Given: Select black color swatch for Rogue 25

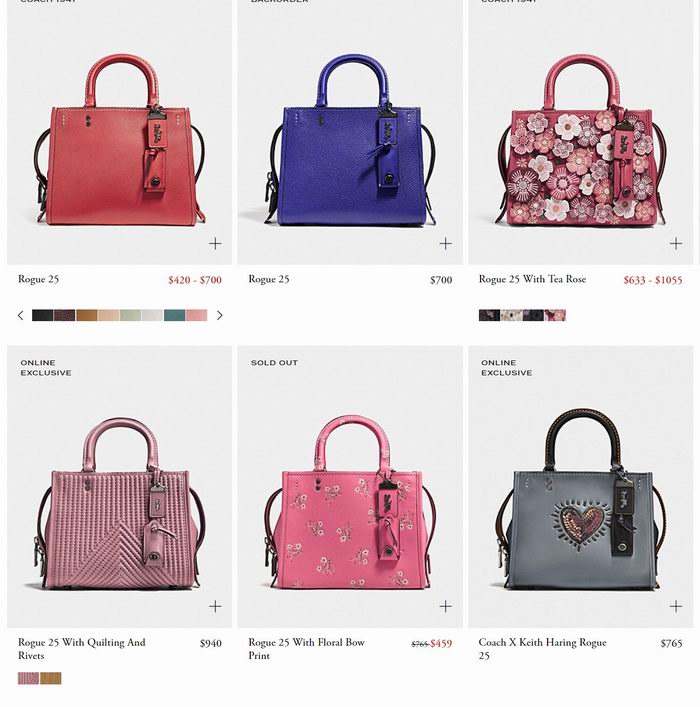Looking at the screenshot, I should click(43, 315).
